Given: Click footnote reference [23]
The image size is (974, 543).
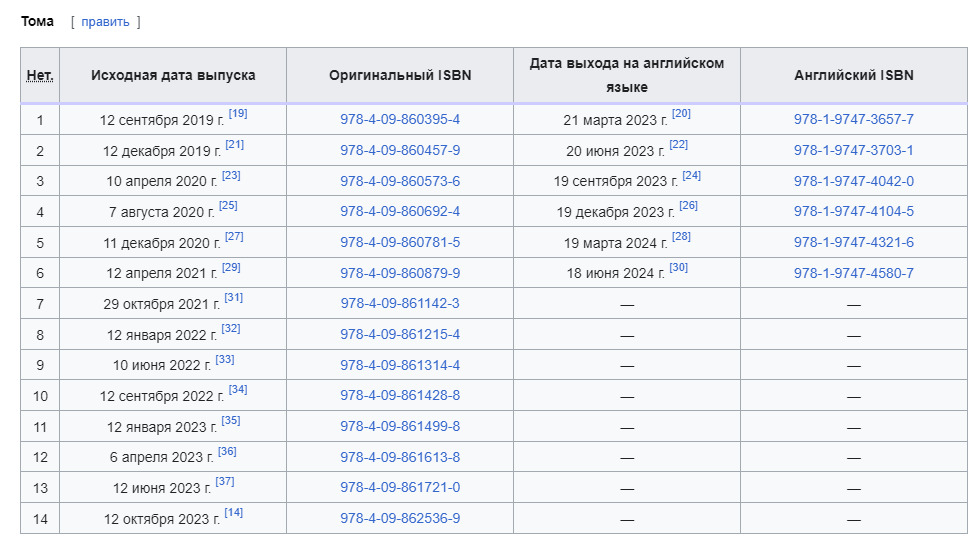Looking at the screenshot, I should click(231, 175).
